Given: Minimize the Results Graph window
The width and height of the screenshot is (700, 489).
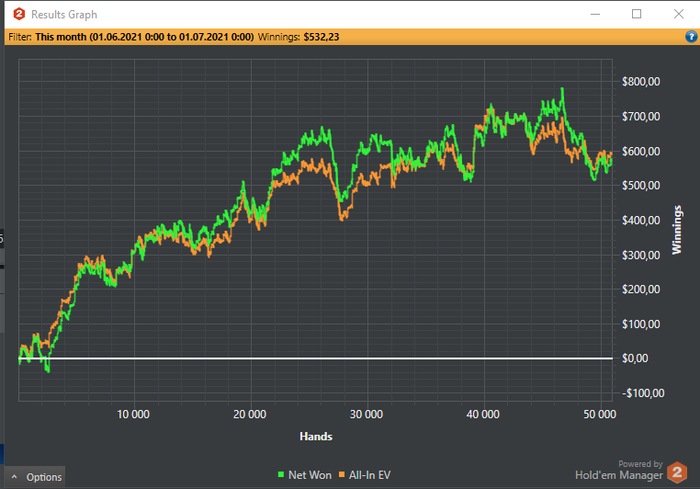Looking at the screenshot, I should click(x=595, y=14).
